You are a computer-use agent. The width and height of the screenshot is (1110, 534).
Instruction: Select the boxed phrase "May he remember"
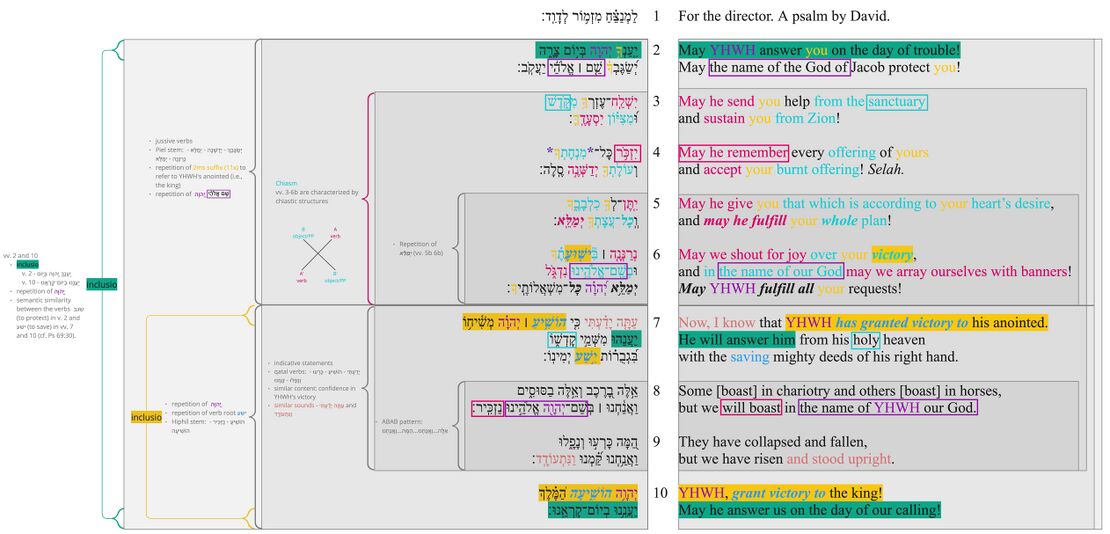733,153
